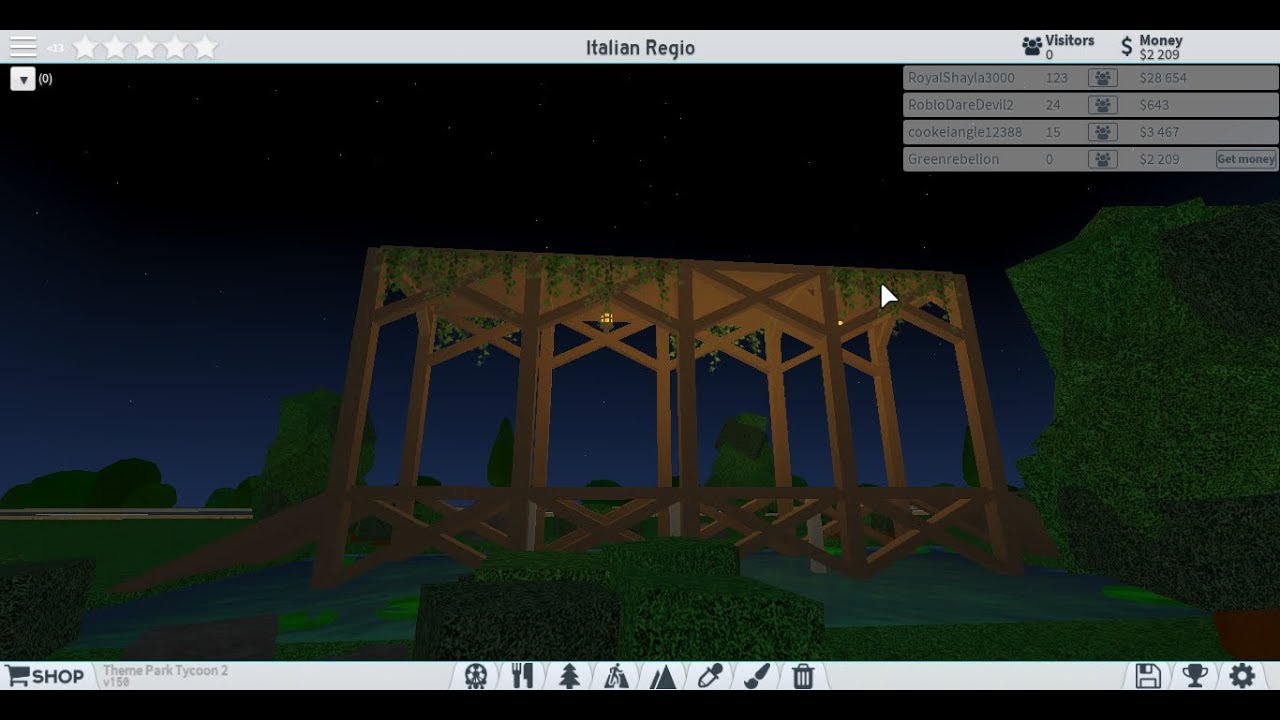Open the Roblox hamburger menu
The height and width of the screenshot is (720, 1280).
tap(23, 47)
